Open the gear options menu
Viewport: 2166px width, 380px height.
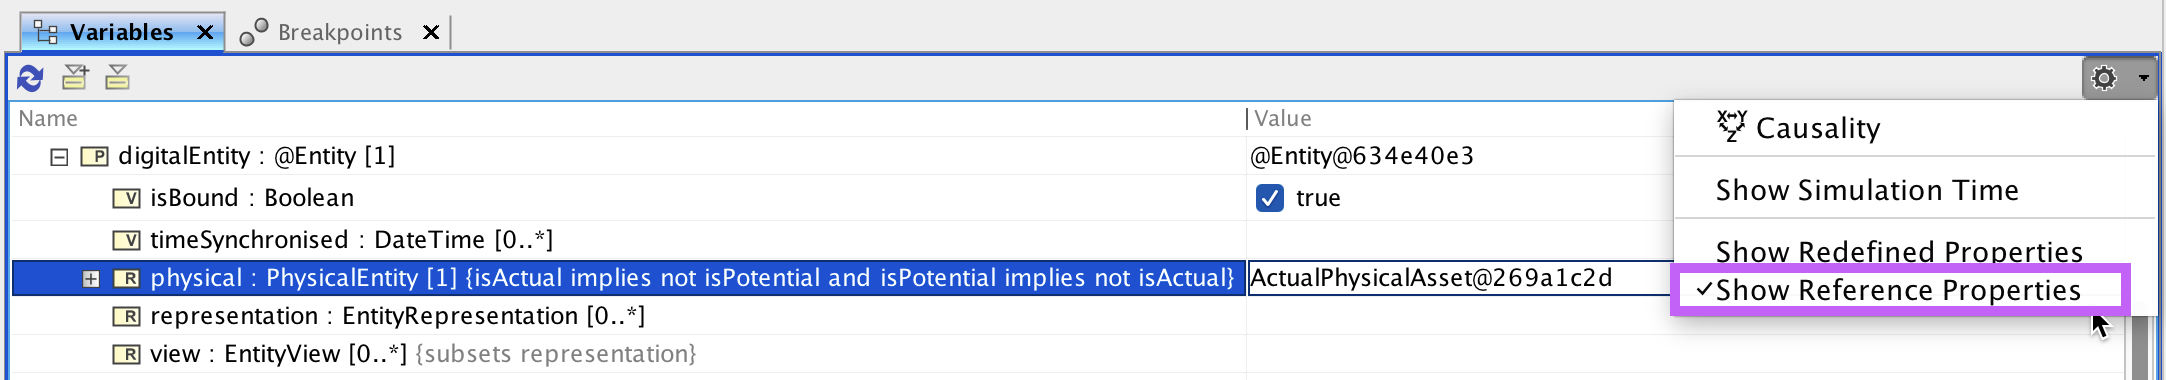(2105, 78)
